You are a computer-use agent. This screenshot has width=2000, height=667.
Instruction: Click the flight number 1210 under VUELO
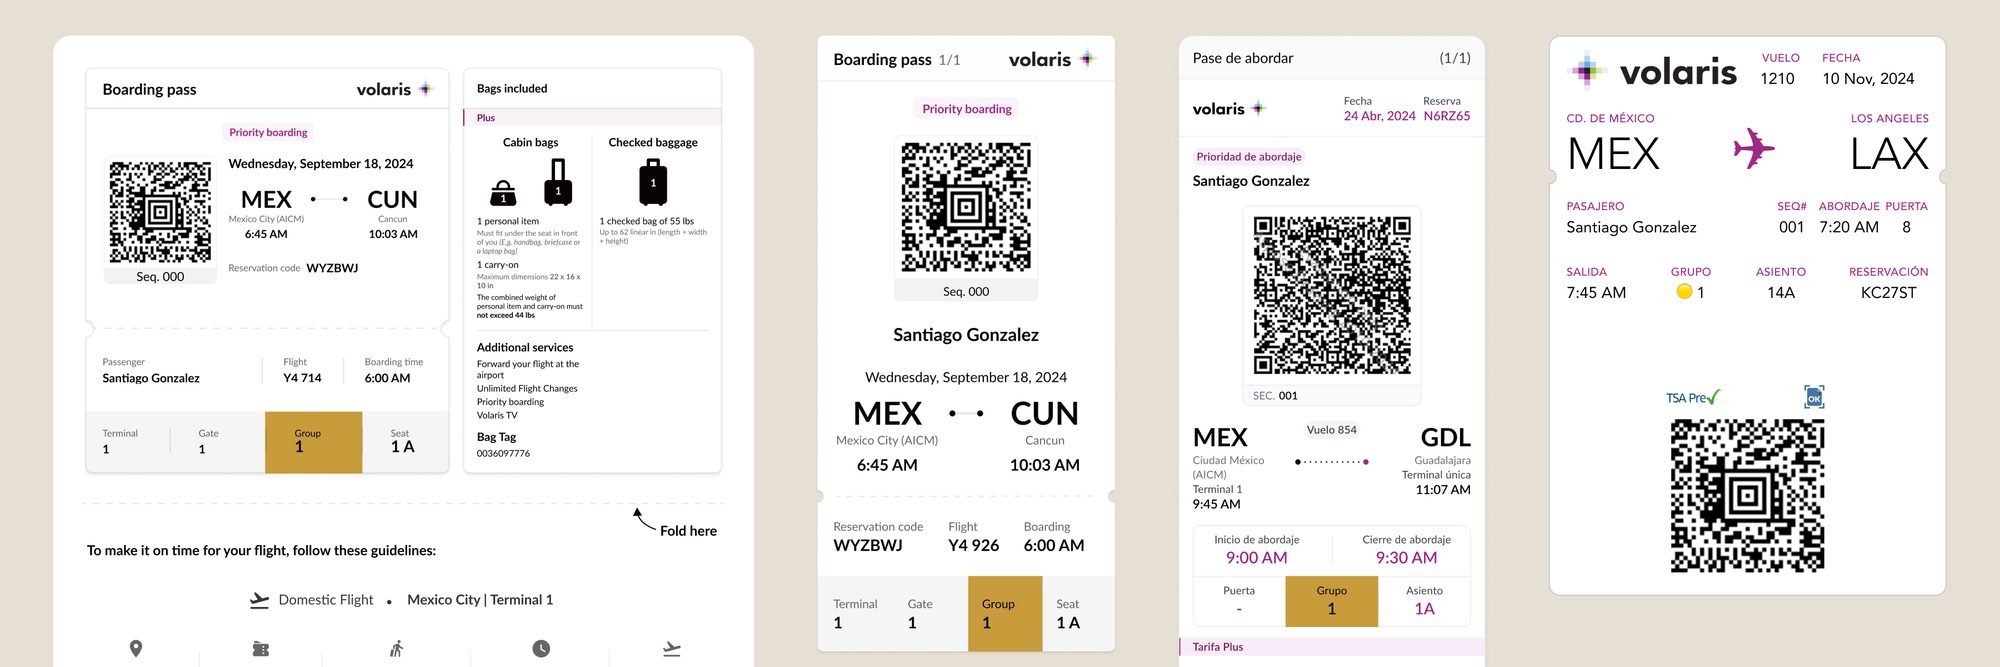click(x=1777, y=79)
